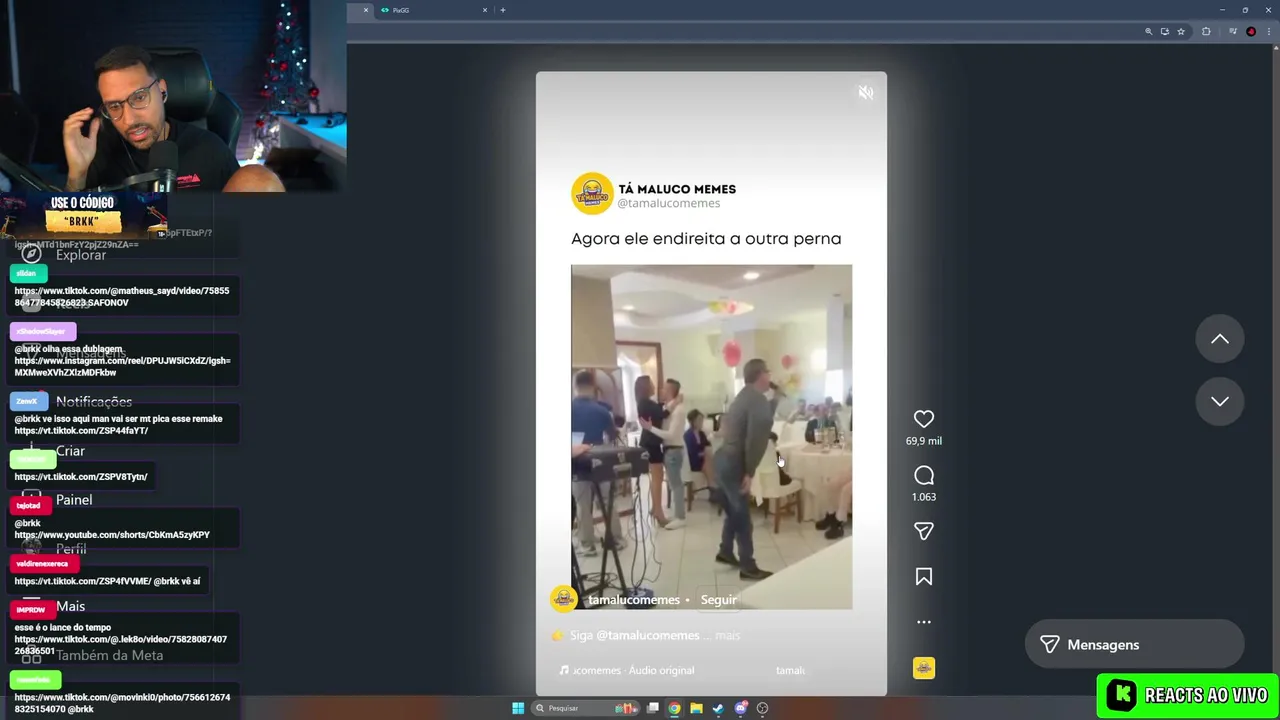Click the zoom magnifier icon in address bar
Viewport: 1280px width, 720px height.
point(1149,32)
